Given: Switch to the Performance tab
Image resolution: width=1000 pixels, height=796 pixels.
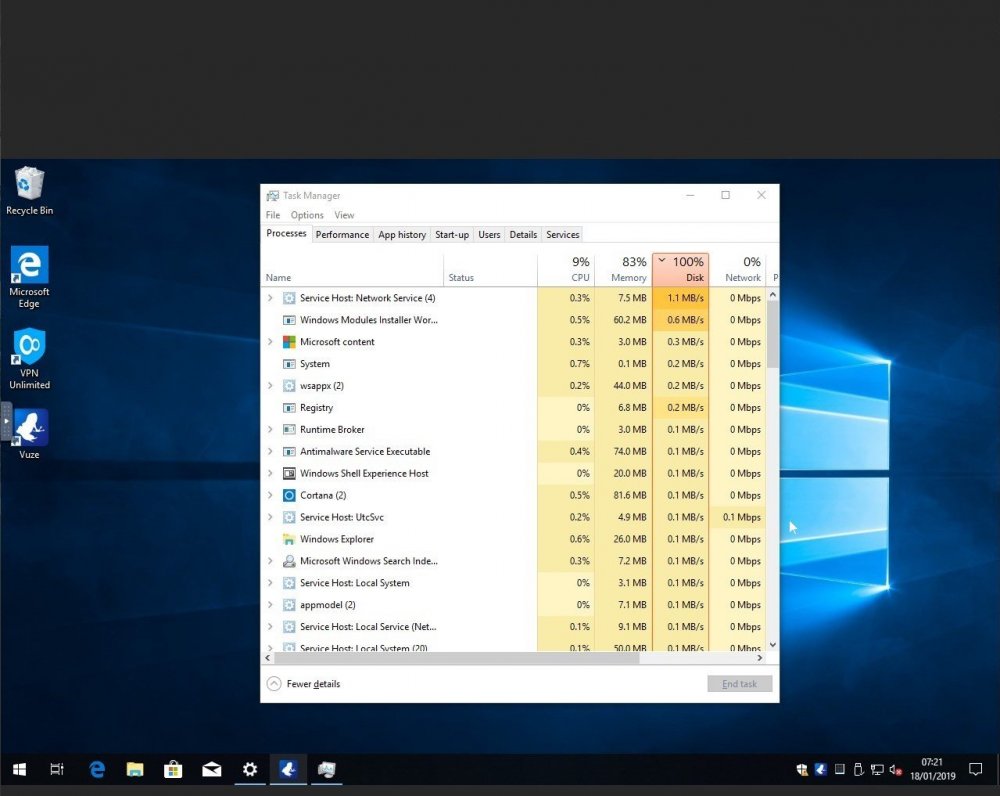Looking at the screenshot, I should coord(342,235).
